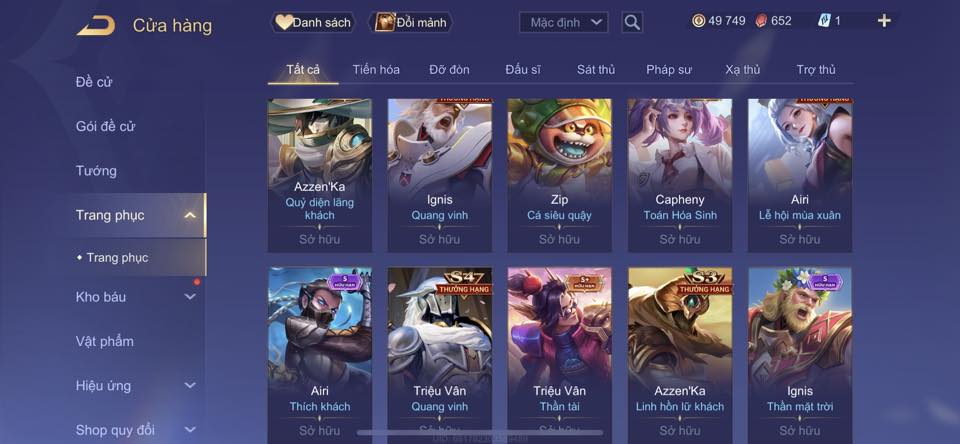Expand the Kho báu sidebar section
960x444 pixels.
[190, 296]
